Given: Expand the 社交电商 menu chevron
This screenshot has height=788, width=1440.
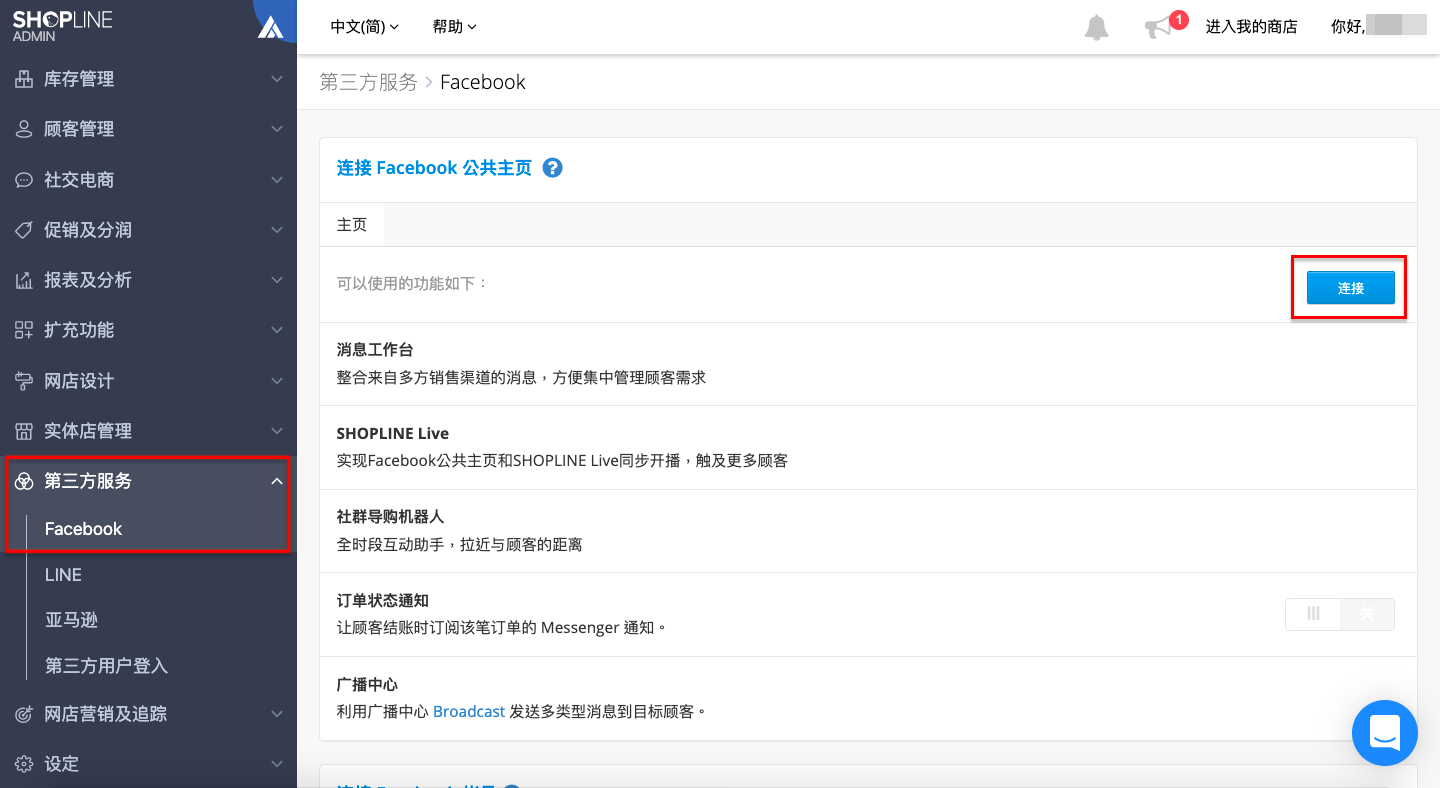Looking at the screenshot, I should tap(277, 180).
